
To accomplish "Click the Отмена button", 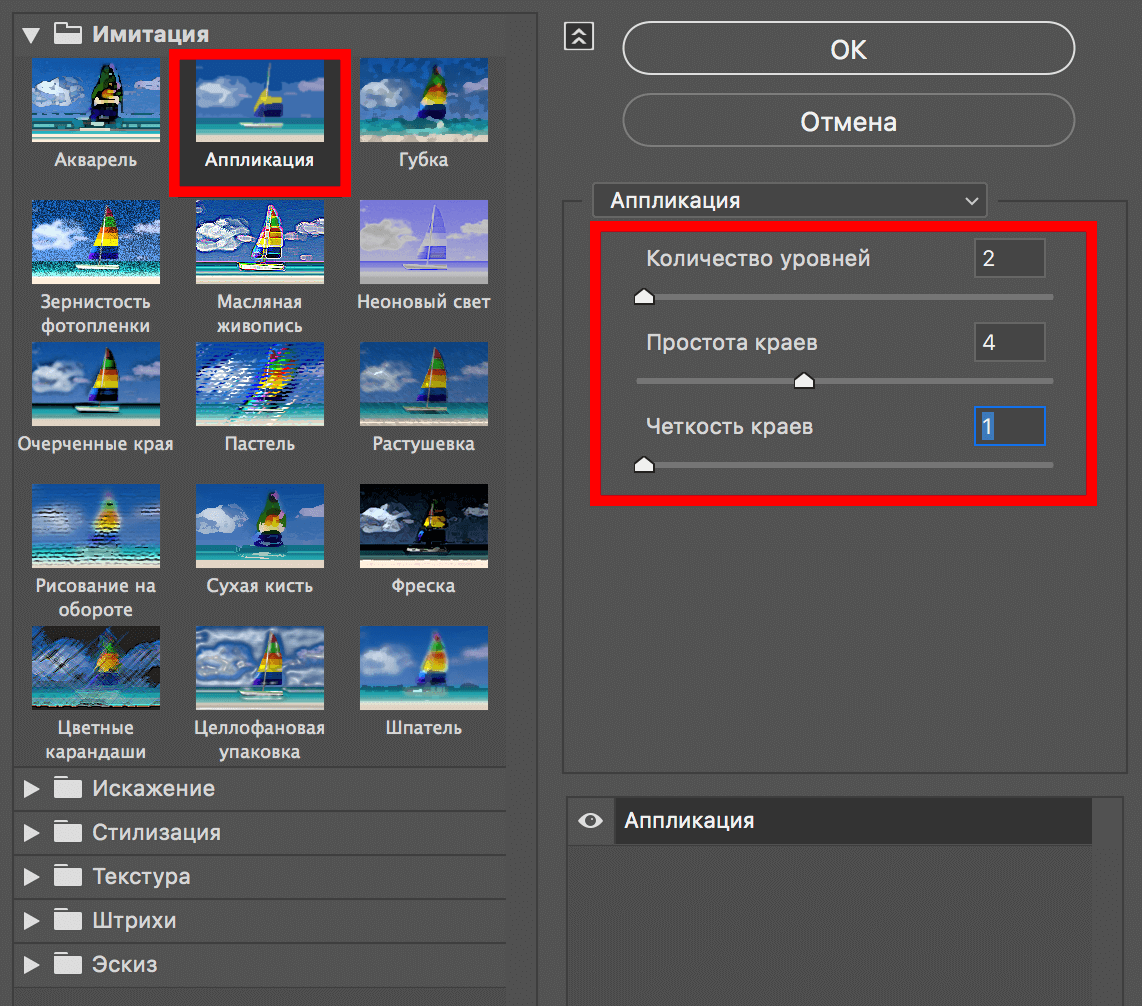I will 848,122.
